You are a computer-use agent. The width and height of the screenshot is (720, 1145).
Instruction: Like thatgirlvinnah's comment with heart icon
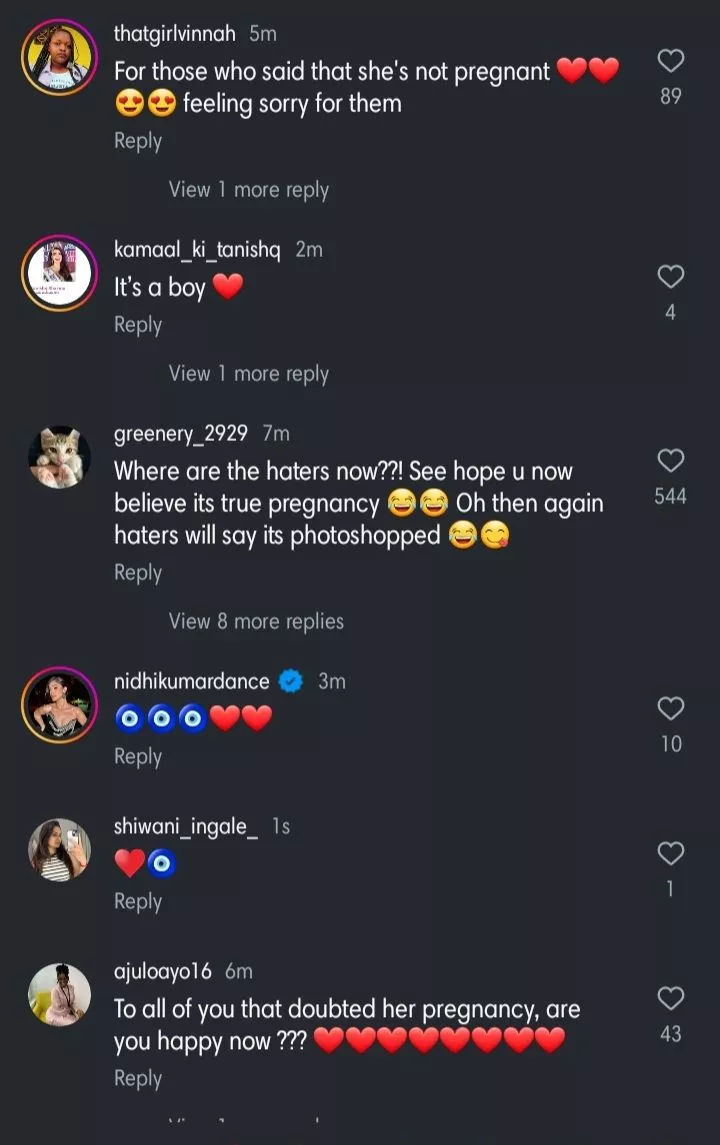tap(670, 62)
